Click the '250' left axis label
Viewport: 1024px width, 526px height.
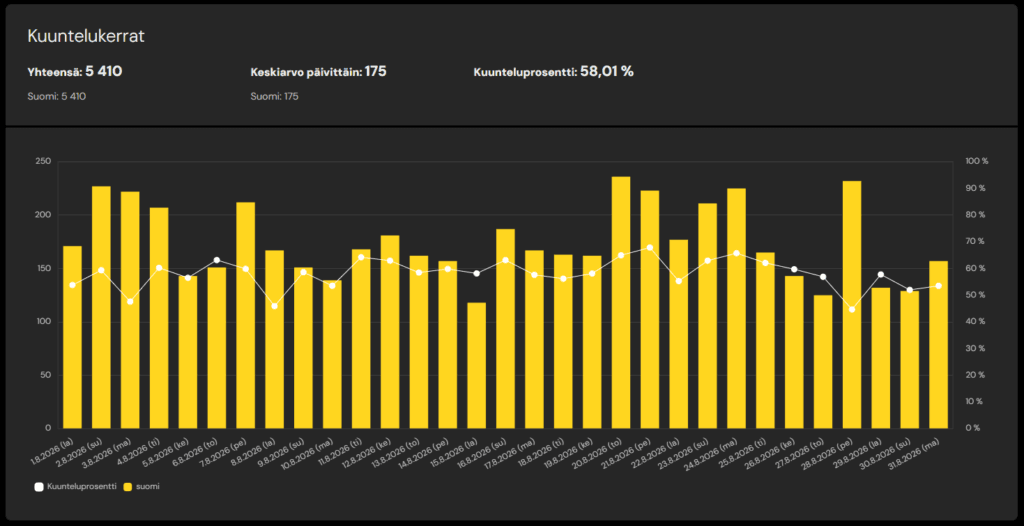click(44, 161)
